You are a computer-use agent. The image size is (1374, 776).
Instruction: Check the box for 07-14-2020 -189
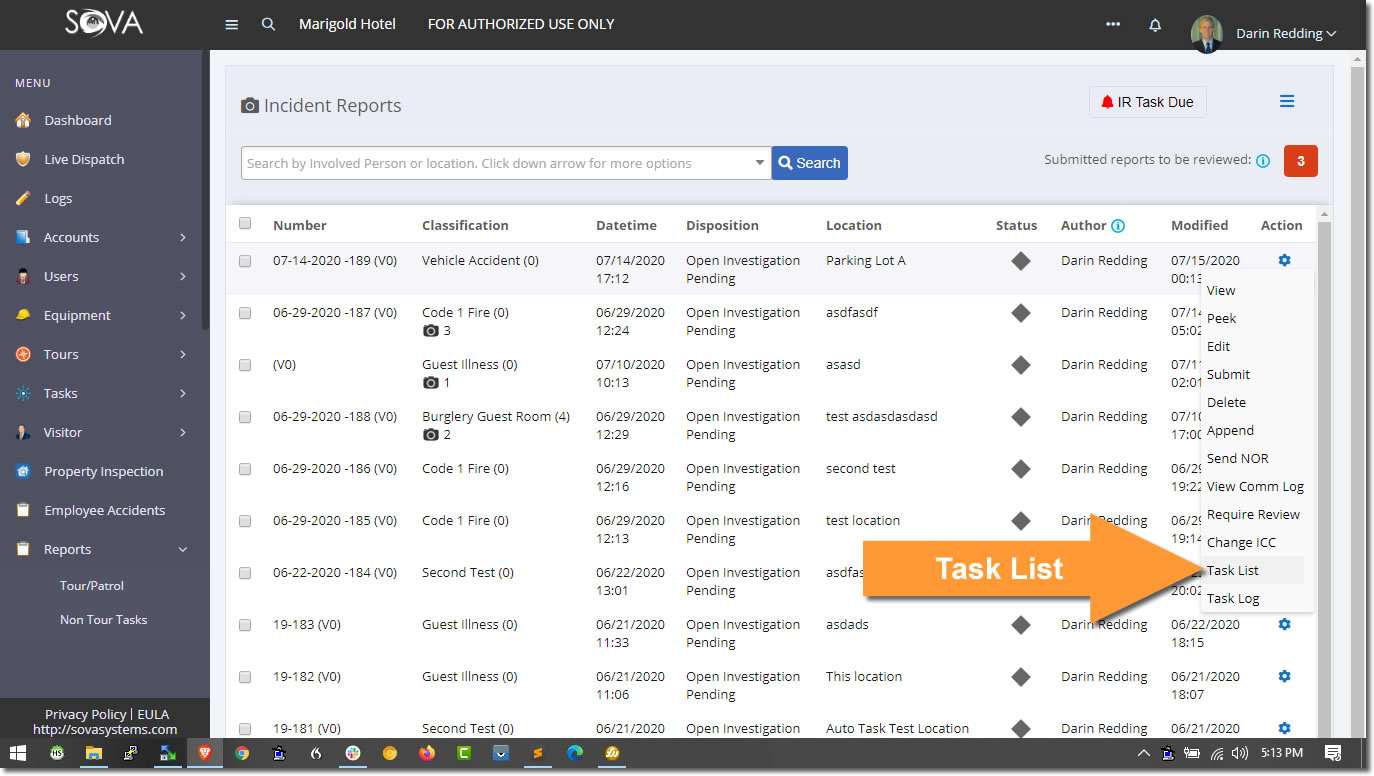(245, 261)
